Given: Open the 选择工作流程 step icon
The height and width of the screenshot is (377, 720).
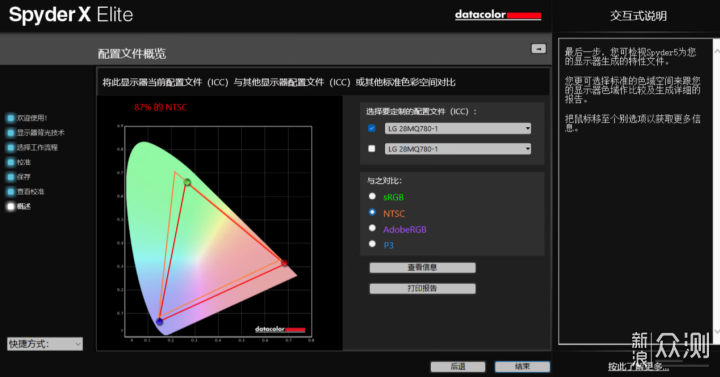Looking at the screenshot, I should click(11, 147).
